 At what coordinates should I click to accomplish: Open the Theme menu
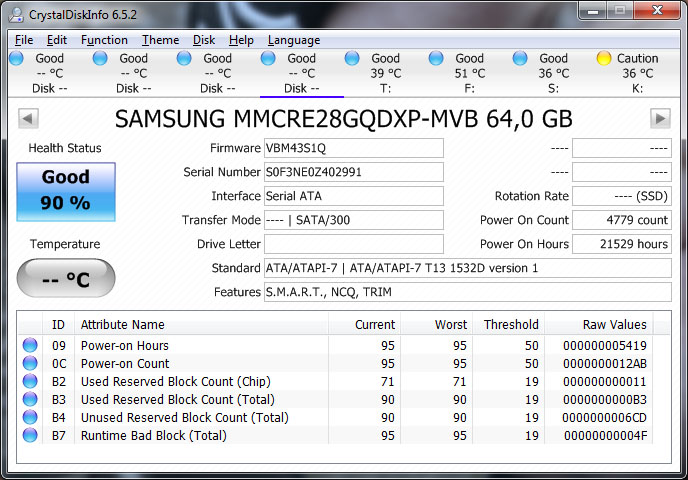tap(160, 40)
